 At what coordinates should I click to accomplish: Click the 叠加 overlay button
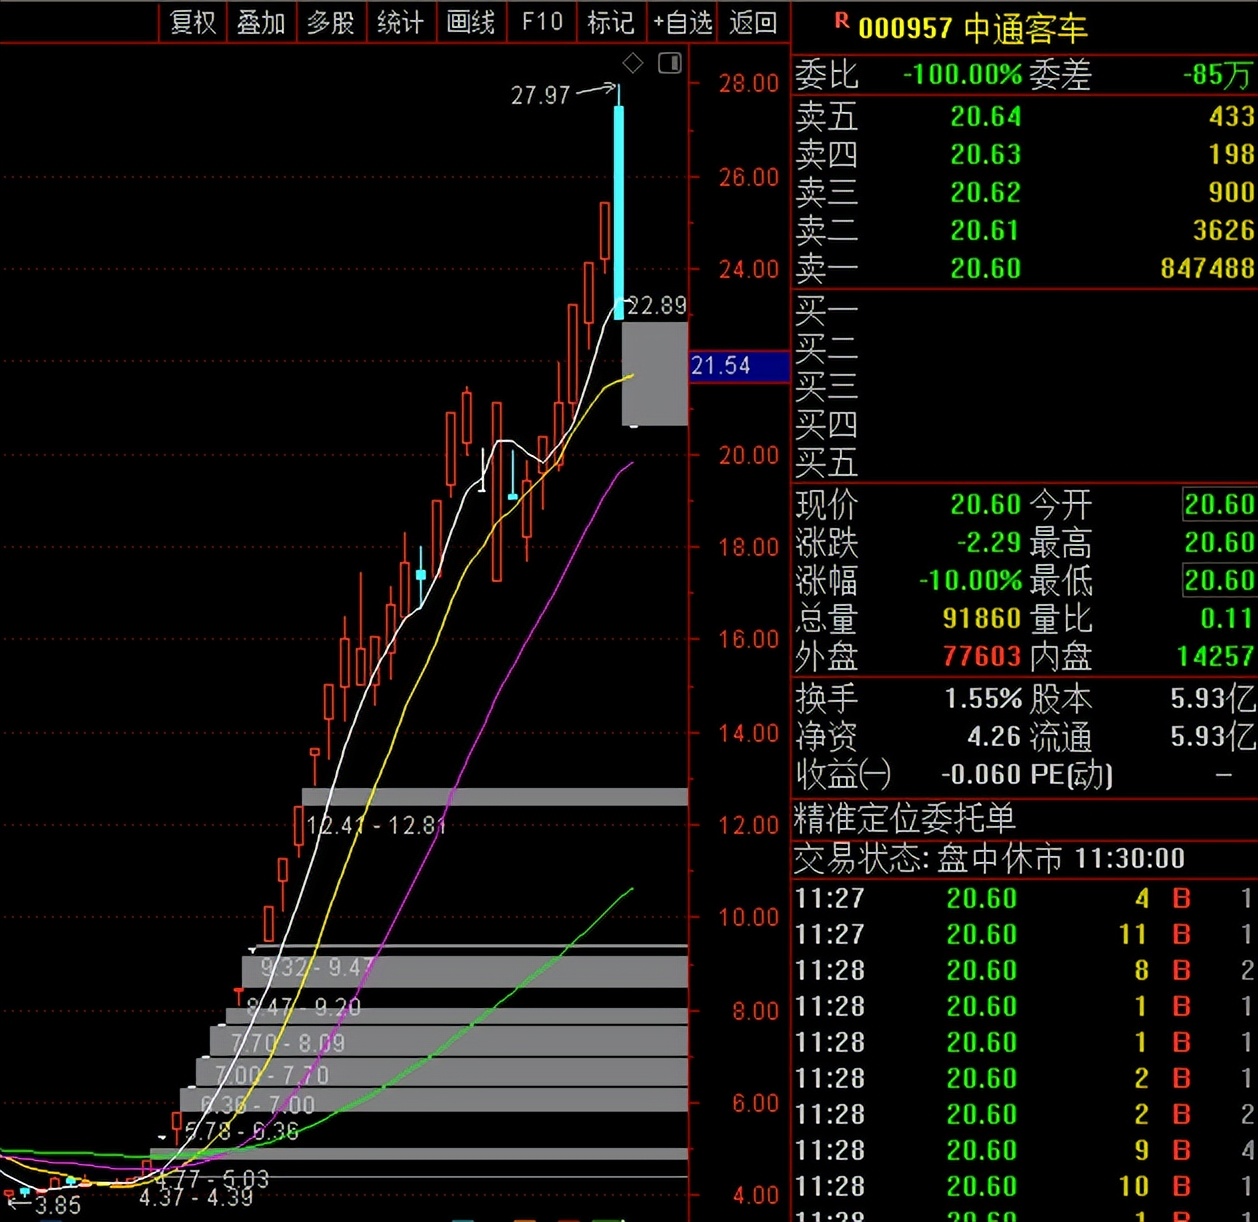261,22
